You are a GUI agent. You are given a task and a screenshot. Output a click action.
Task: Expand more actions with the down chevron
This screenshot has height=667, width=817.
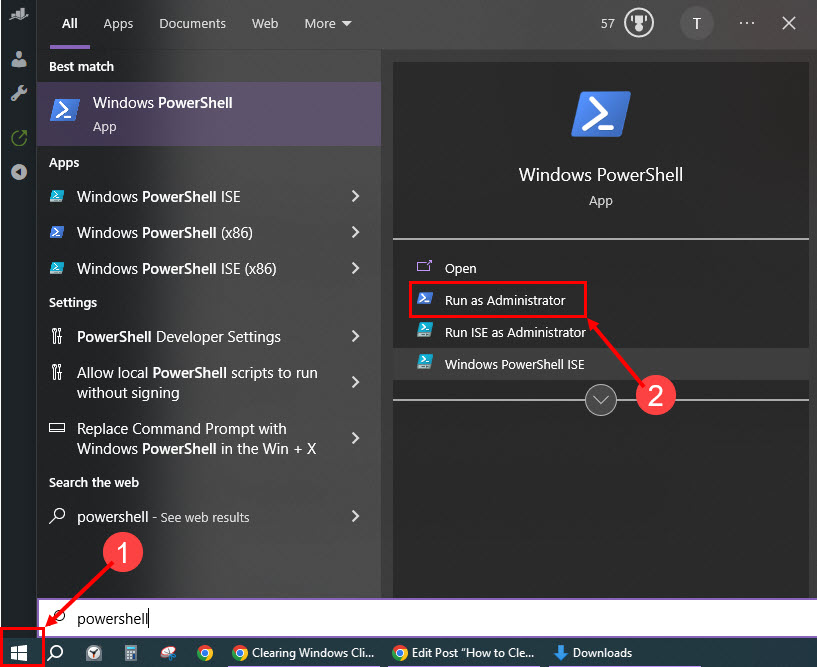point(600,400)
